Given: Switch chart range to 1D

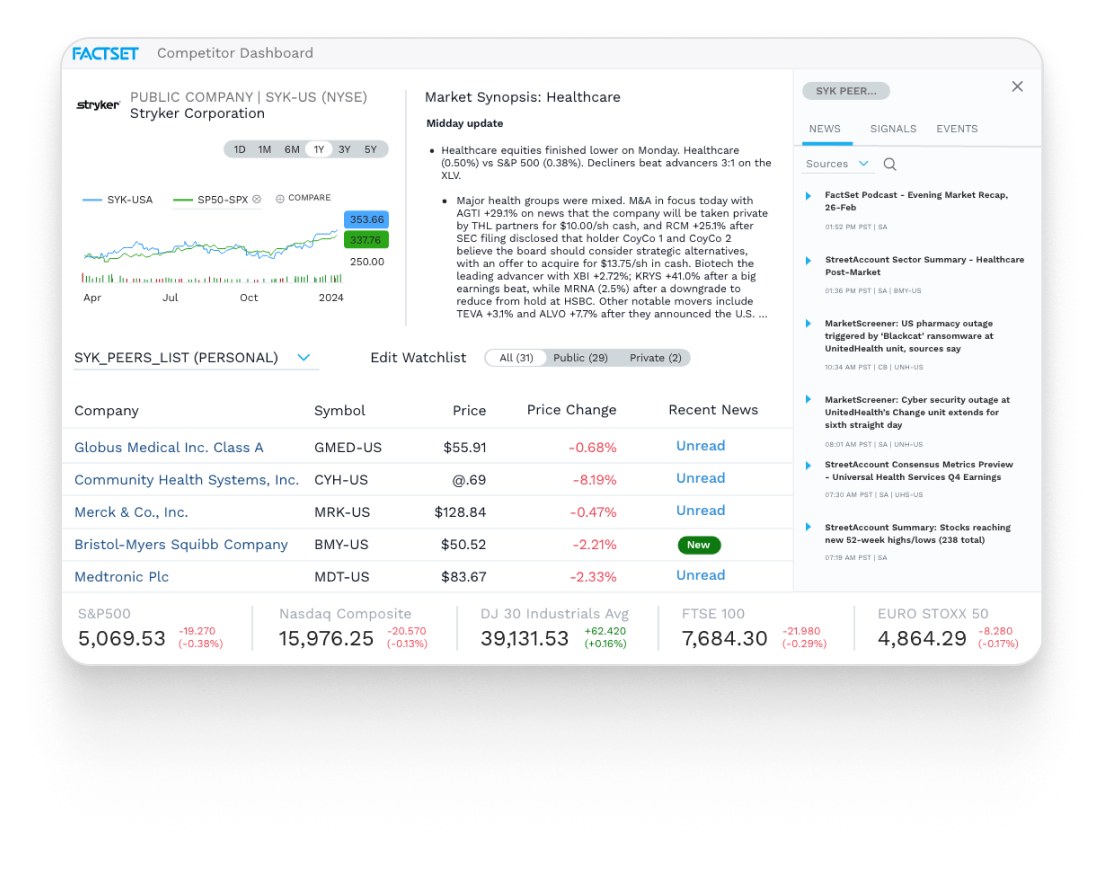Looking at the screenshot, I should point(240,150).
